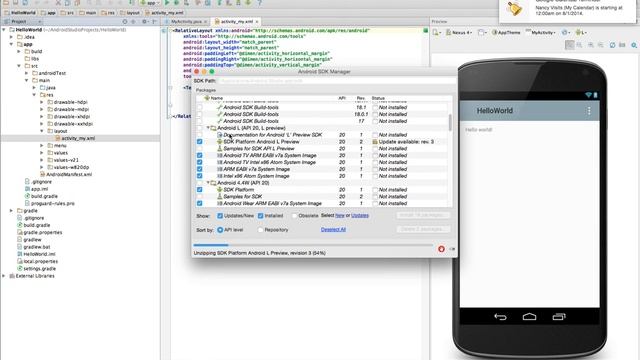Click the SDK Manager package list scrollbar
Viewport: 640px width, 360px height.
[450, 122]
